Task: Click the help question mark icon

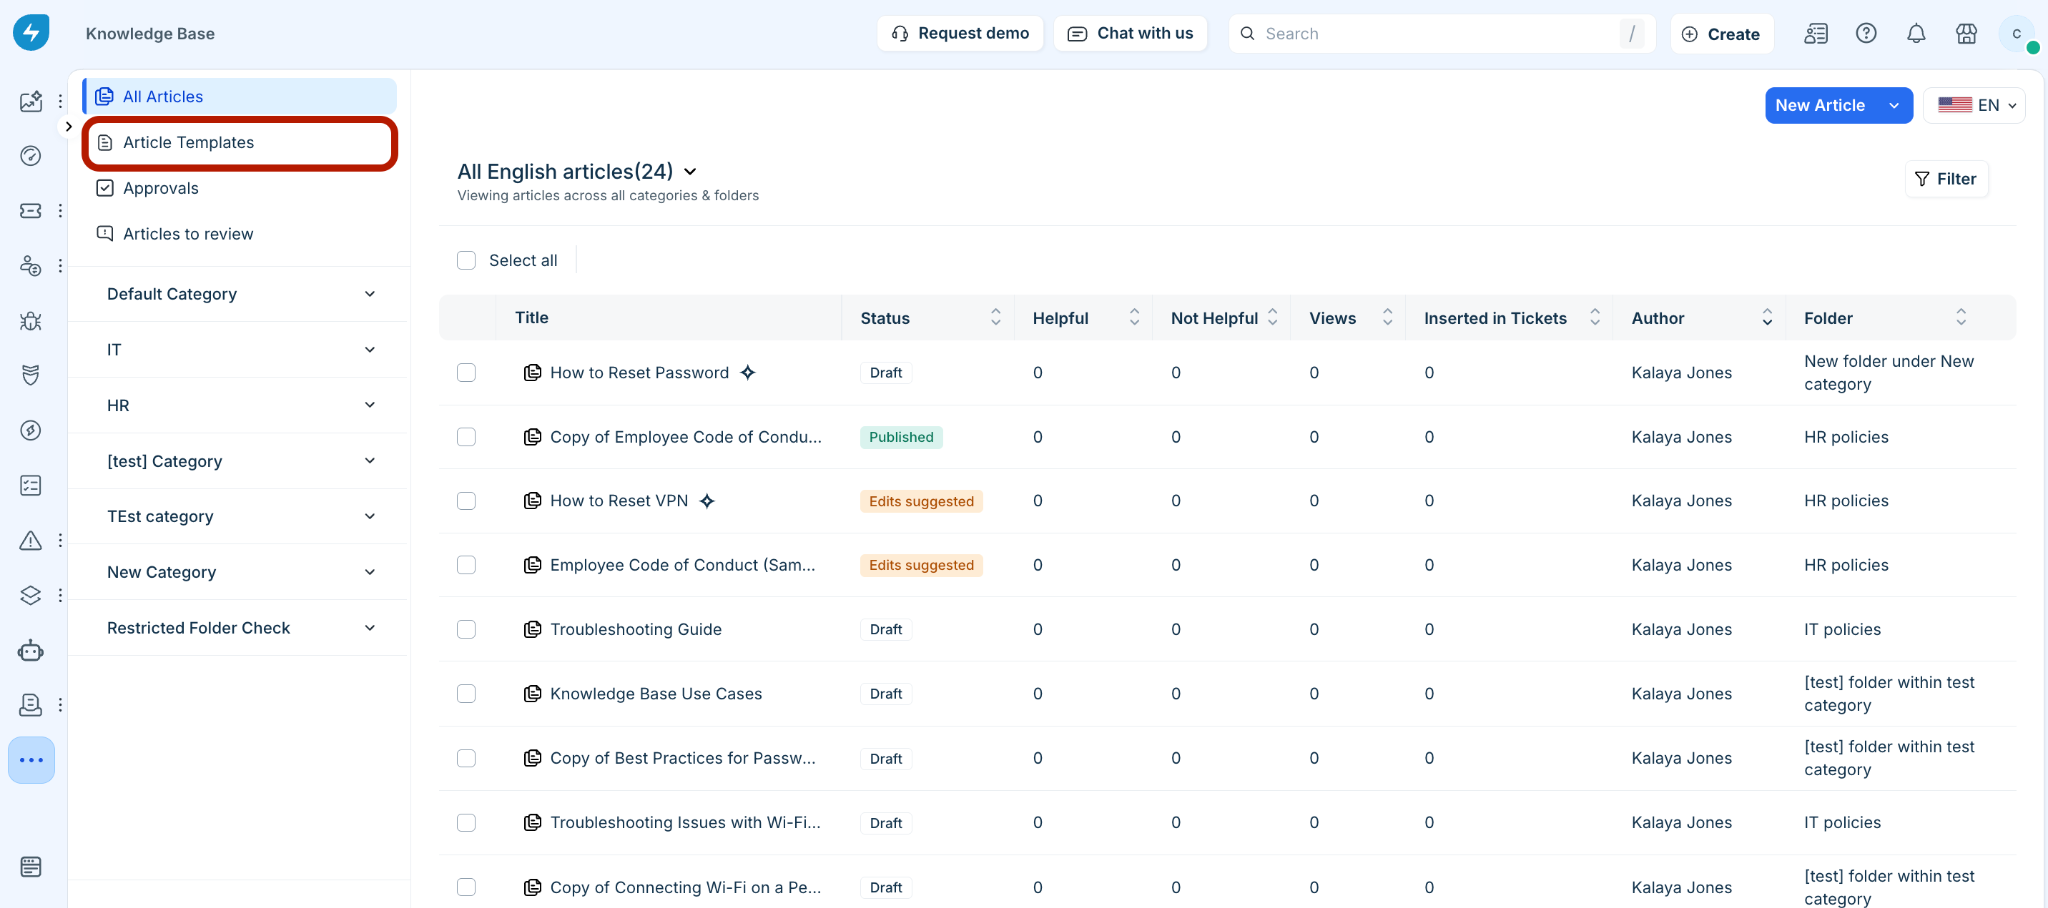Action: pos(1866,34)
